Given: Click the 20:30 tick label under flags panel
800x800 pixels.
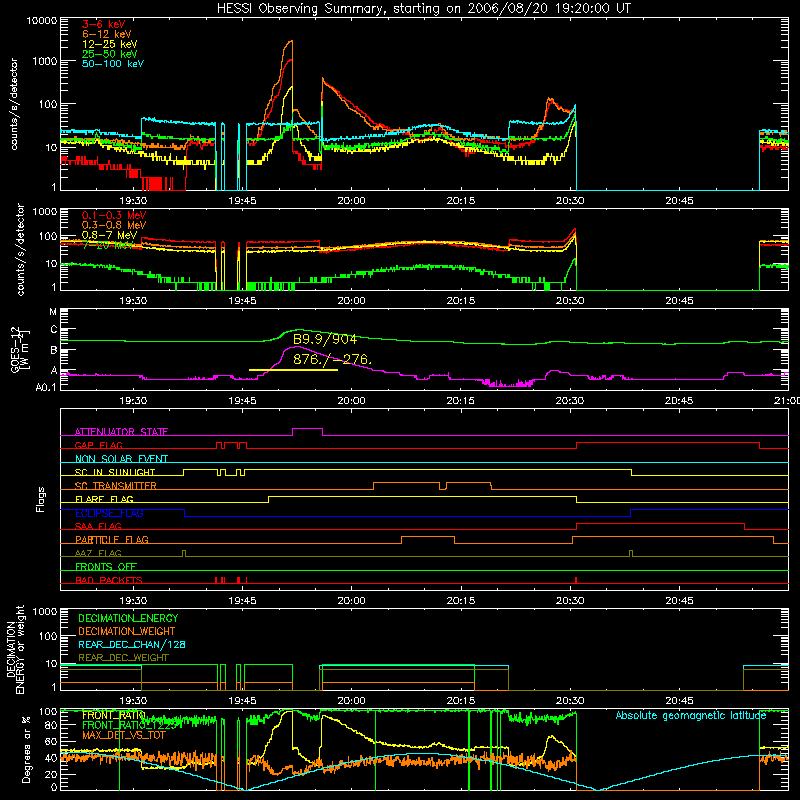Looking at the screenshot, I should coord(570,601).
